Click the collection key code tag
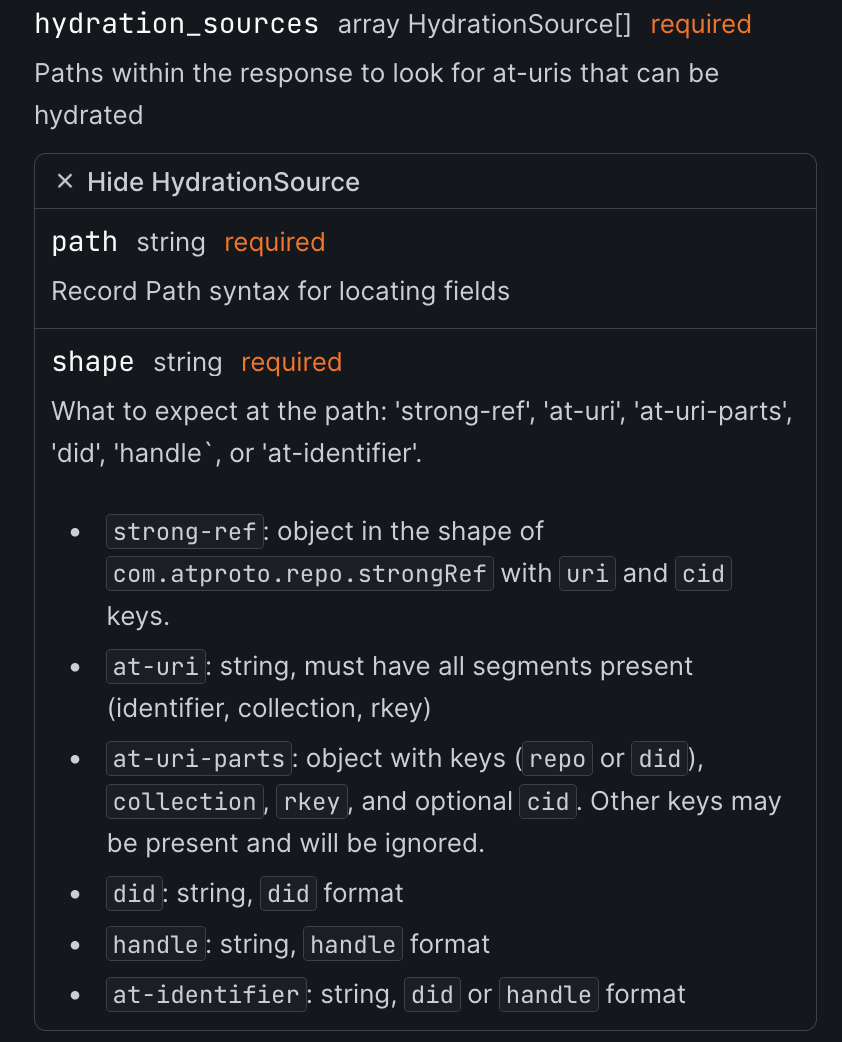 pyautogui.click(x=185, y=802)
